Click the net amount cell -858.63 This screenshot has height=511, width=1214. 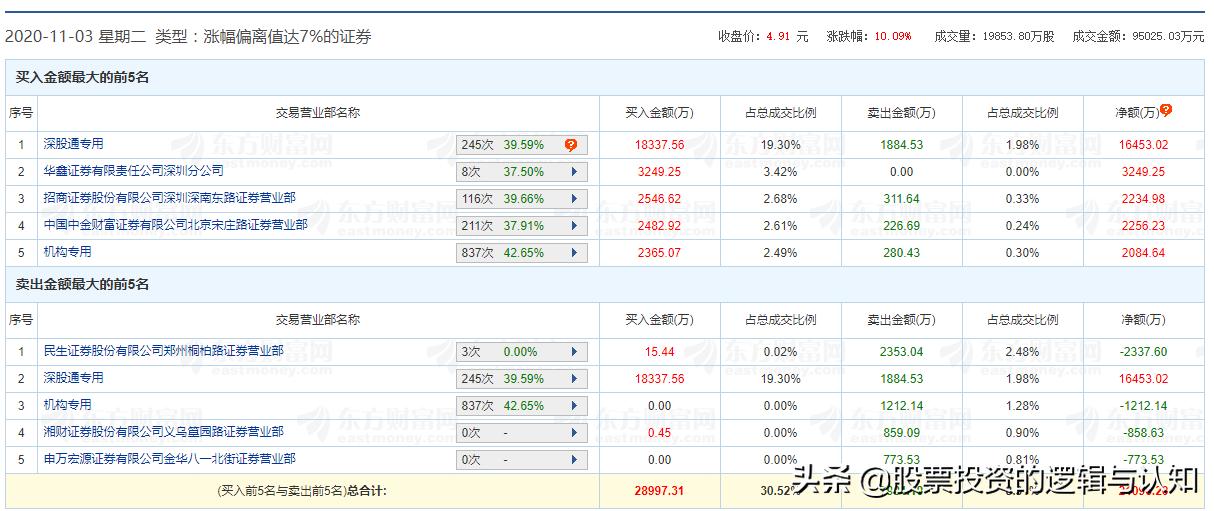click(x=1143, y=433)
